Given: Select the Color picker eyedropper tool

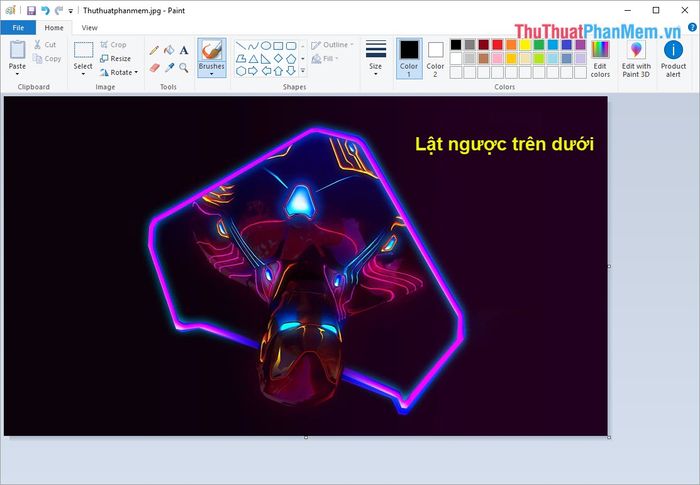Looking at the screenshot, I should 169,68.
